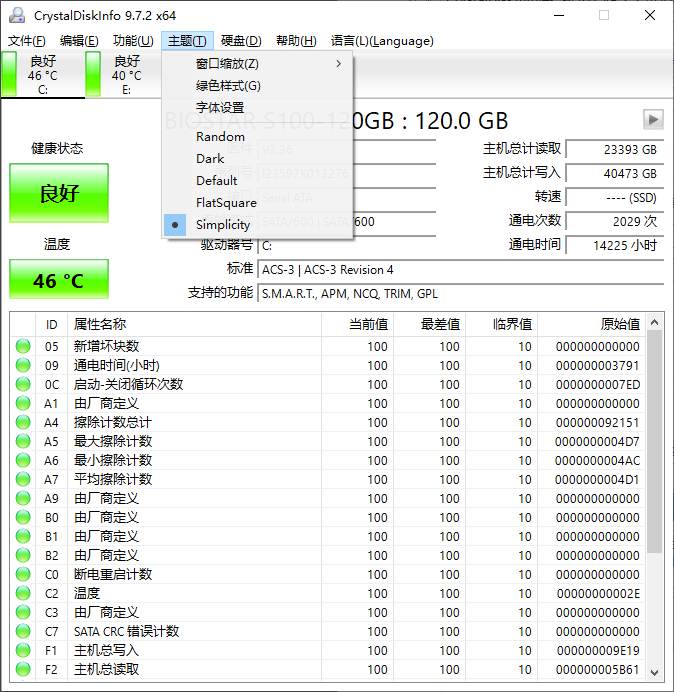Select the 最小擦除计数 attribute row
674x692 pixels.
pyautogui.click(x=328, y=460)
